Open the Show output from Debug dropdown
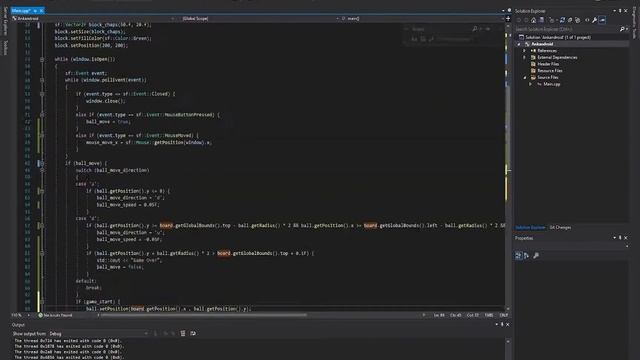 tap(98, 333)
